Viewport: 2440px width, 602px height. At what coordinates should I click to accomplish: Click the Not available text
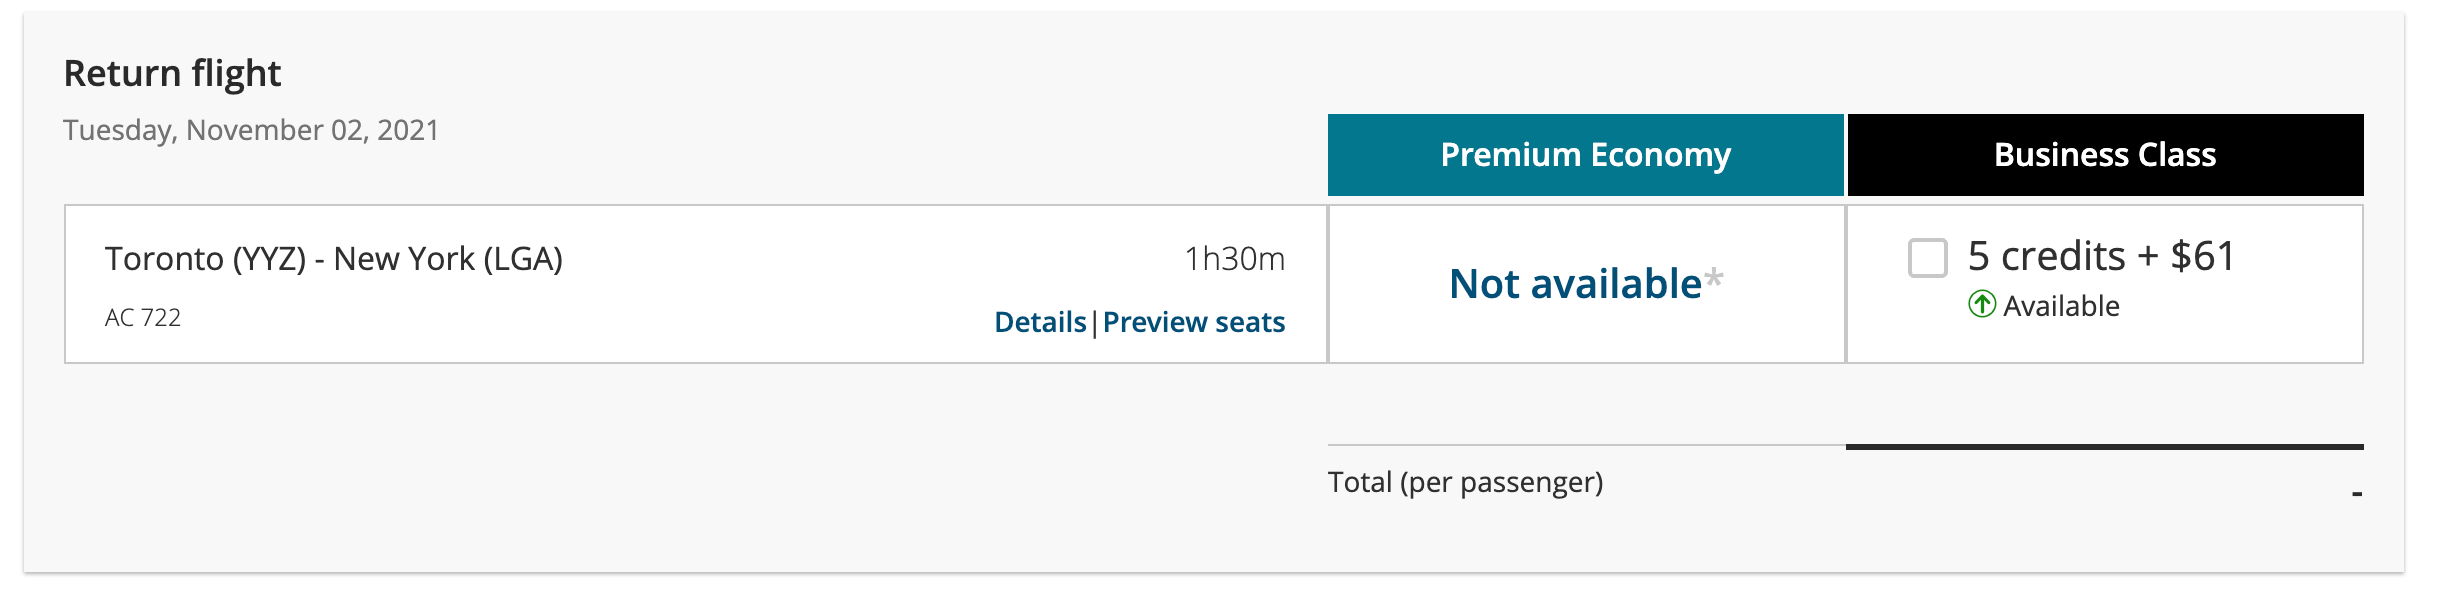tap(1574, 284)
